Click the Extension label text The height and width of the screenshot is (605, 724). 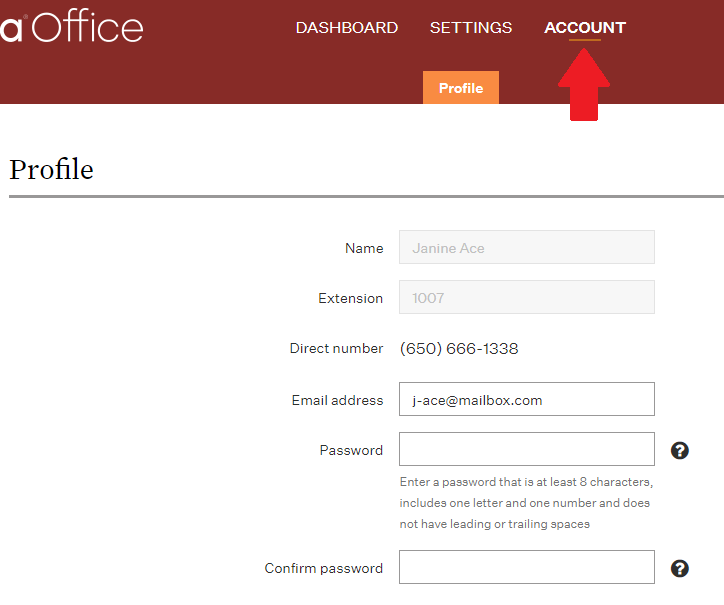[x=350, y=298]
